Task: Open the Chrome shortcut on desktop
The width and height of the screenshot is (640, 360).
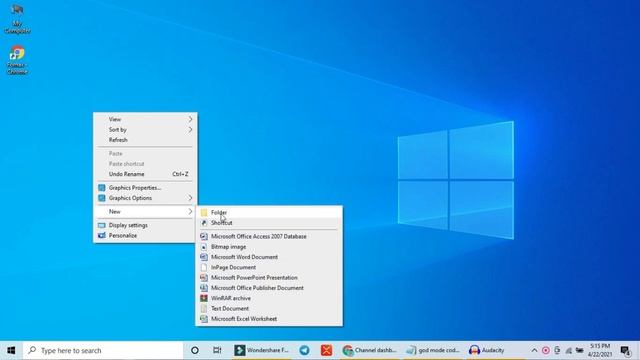Action: tap(17, 60)
